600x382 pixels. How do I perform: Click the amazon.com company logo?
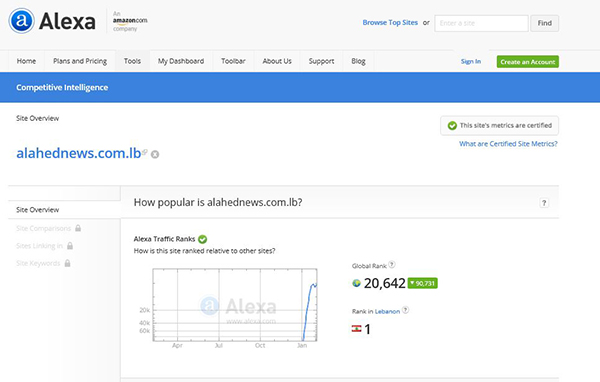(130, 21)
